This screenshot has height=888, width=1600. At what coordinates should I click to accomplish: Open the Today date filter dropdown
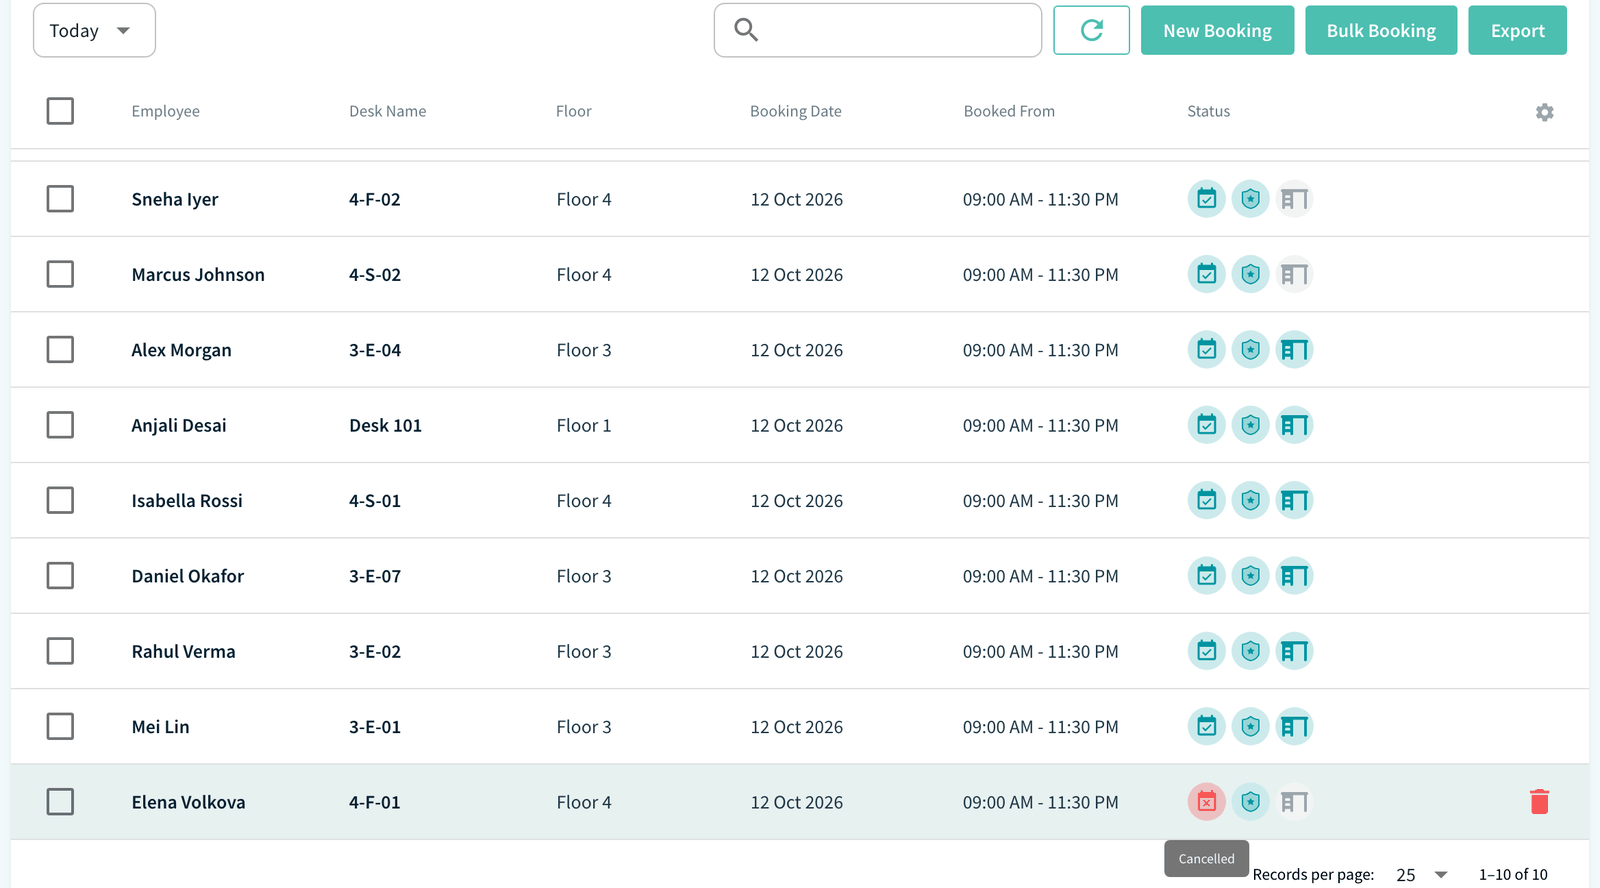[94, 30]
